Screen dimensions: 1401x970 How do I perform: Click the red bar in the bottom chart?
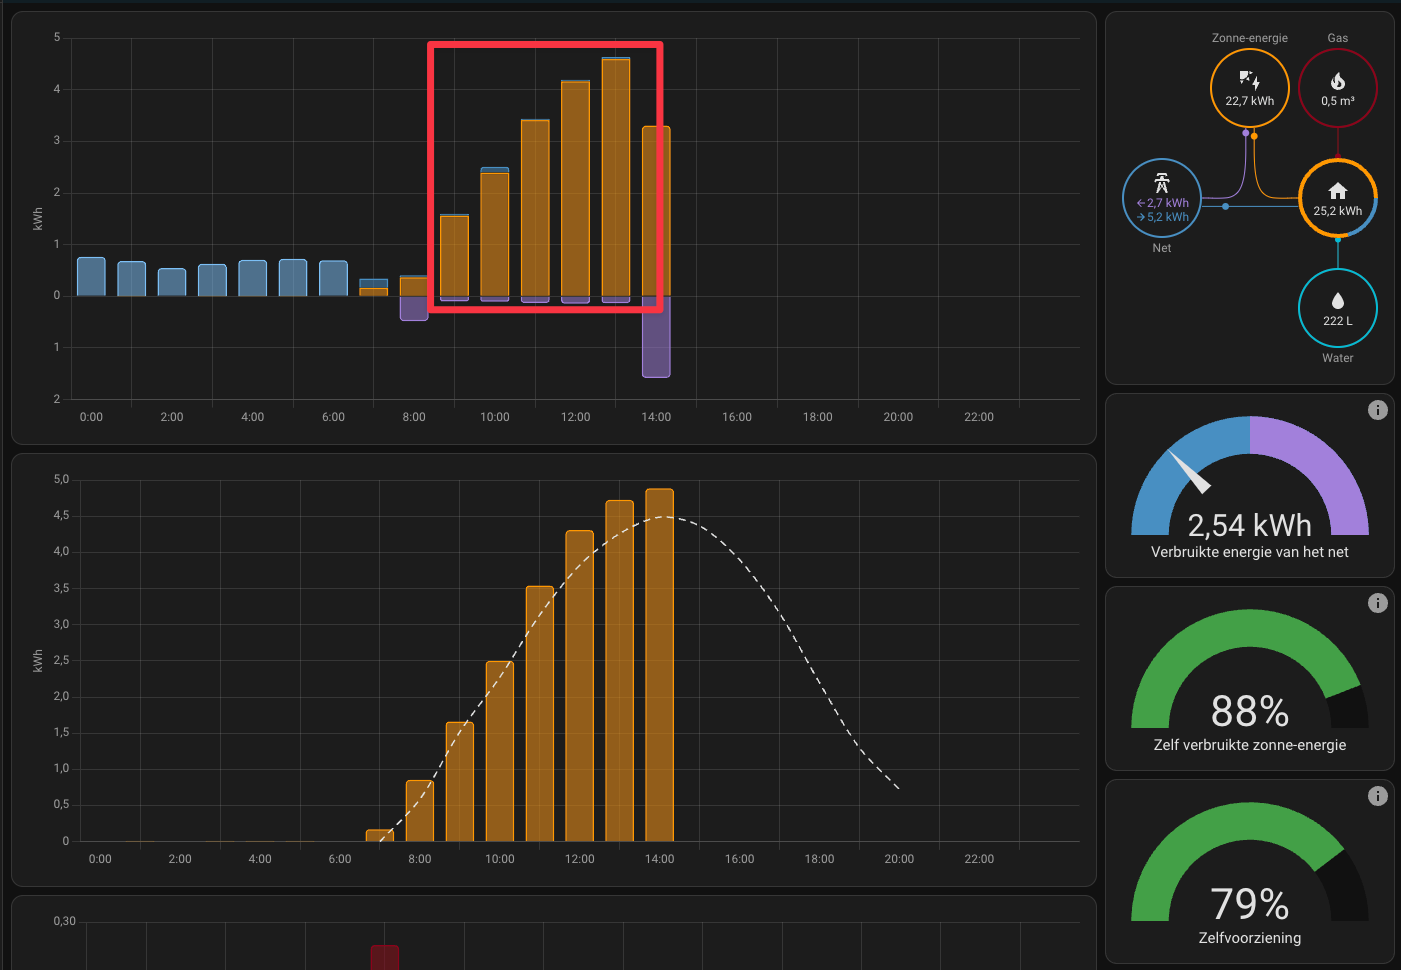(385, 957)
